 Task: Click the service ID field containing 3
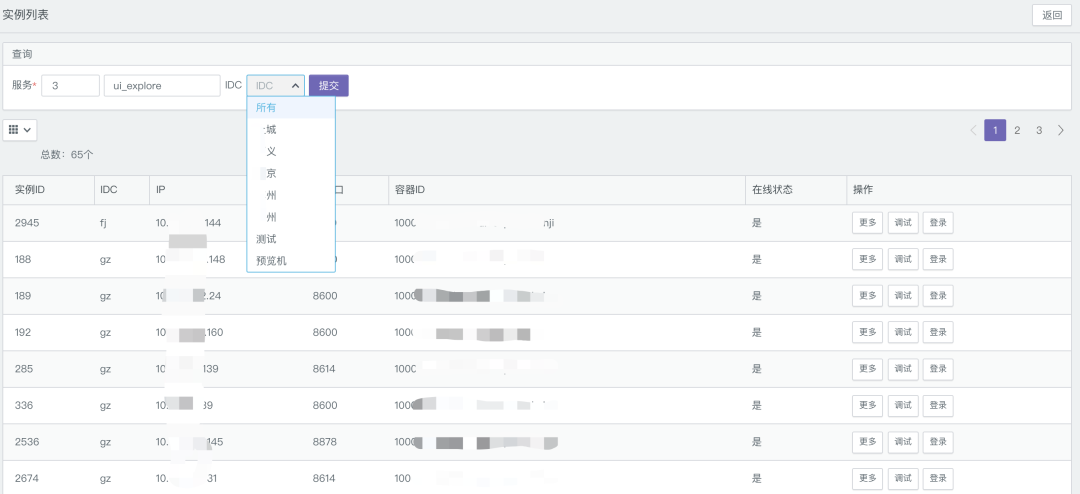coord(70,86)
